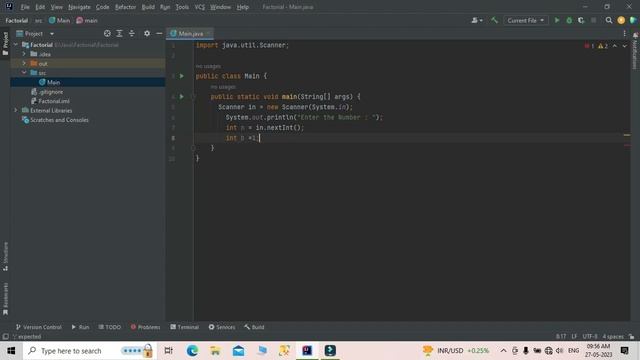Click UTF-8 encoding in status bar
This screenshot has width=640, height=360.
590,337
